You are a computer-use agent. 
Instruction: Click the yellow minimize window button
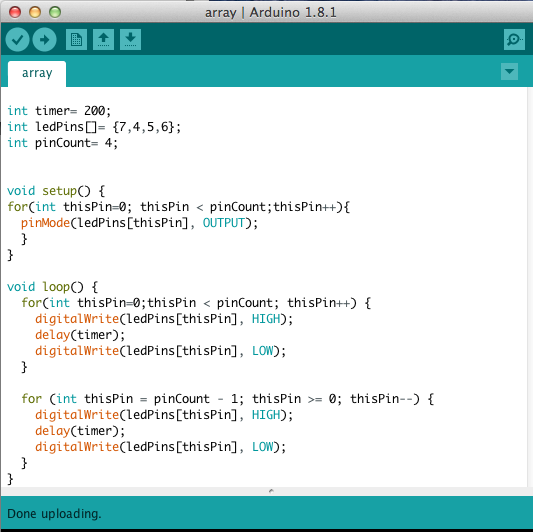coord(35,12)
